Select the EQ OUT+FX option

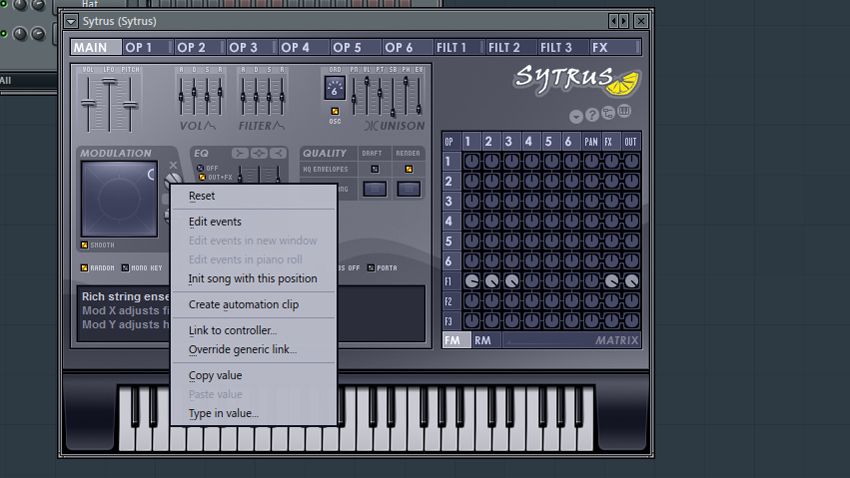pos(202,177)
